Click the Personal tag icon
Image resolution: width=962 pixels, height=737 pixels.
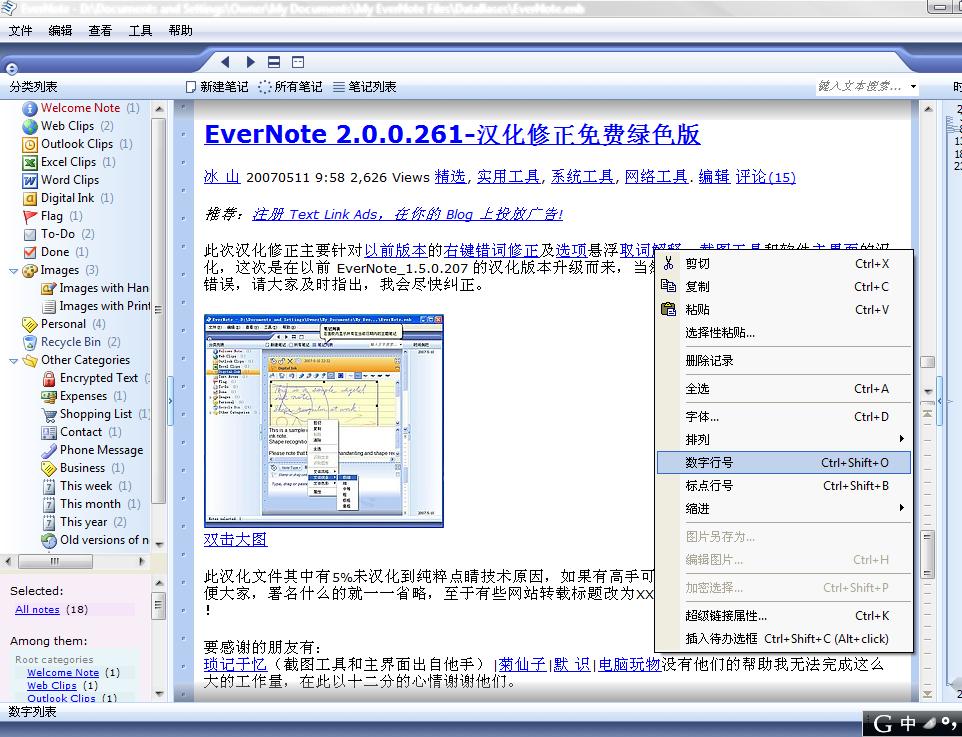point(30,324)
